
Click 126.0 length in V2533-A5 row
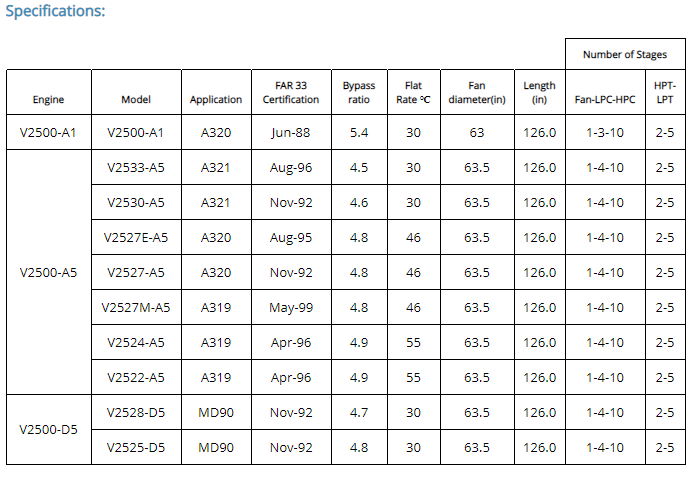pyautogui.click(x=540, y=168)
